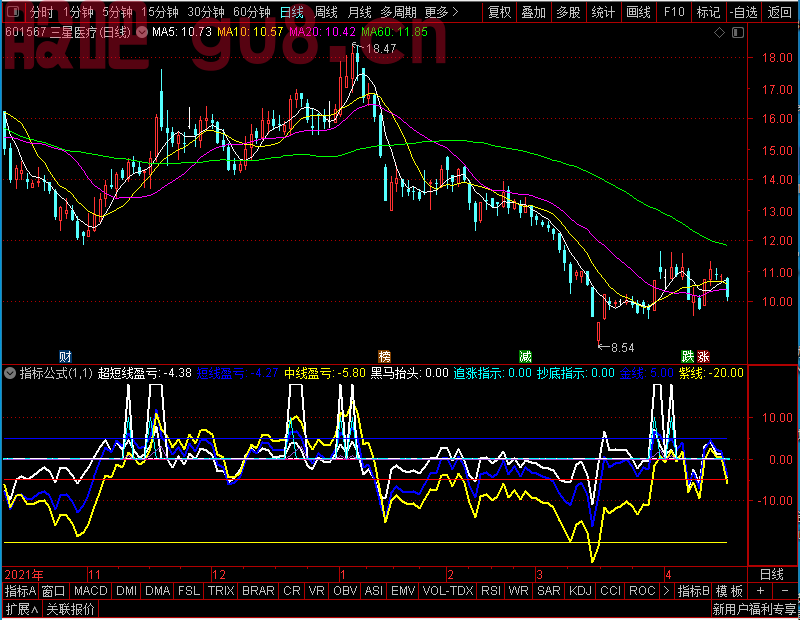
Task: Select the DMA indicator
Action: pos(158,591)
